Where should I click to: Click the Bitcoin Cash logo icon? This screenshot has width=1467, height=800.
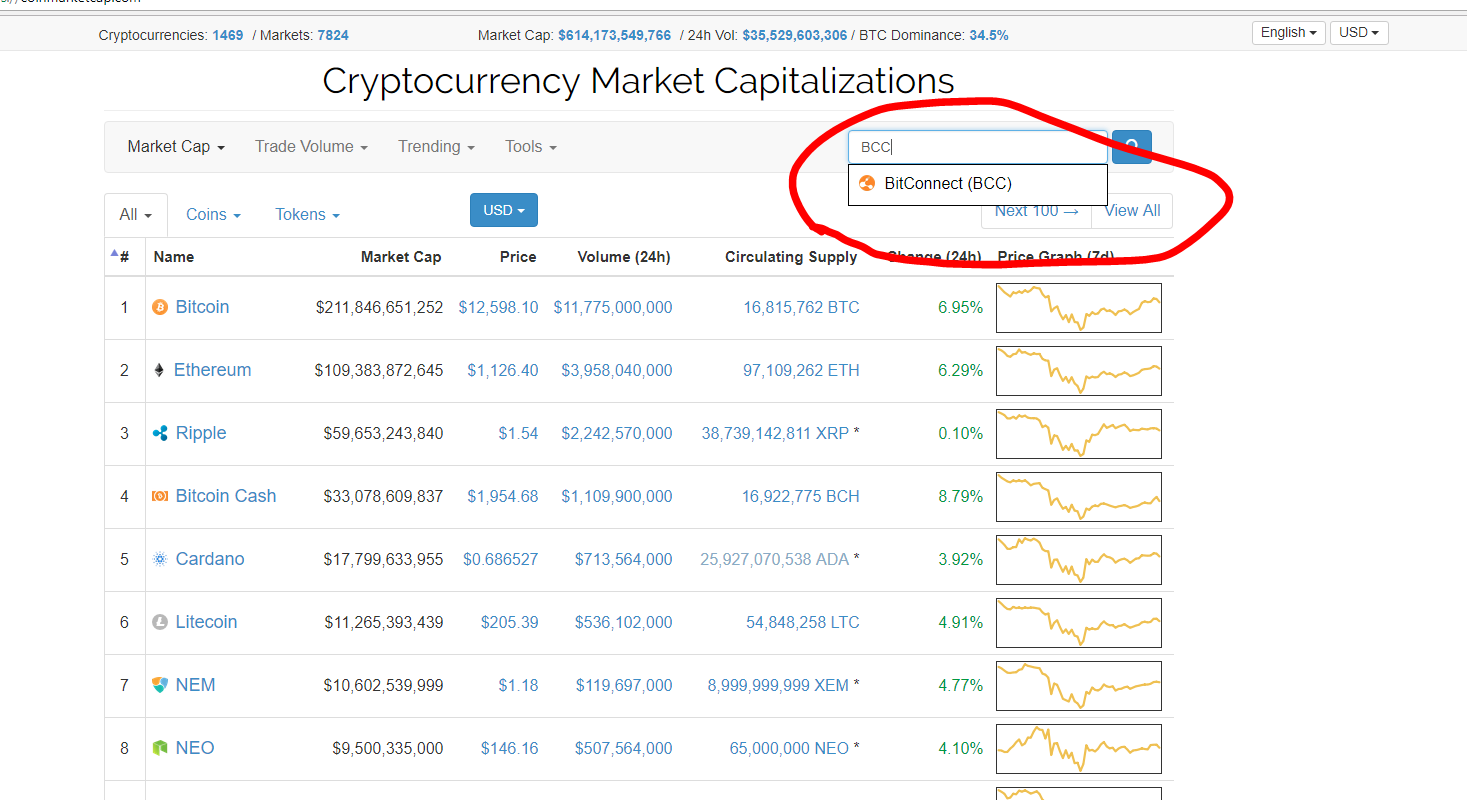(160, 496)
